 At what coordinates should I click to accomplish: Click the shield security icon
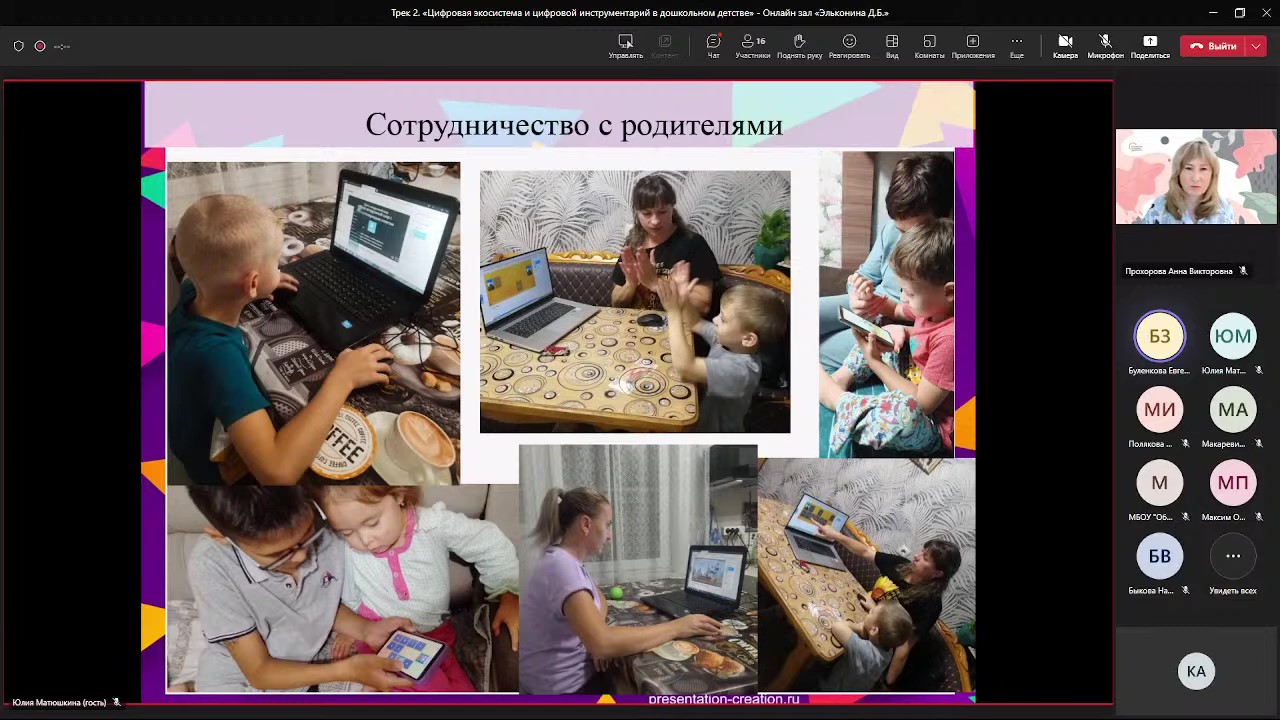click(18, 46)
